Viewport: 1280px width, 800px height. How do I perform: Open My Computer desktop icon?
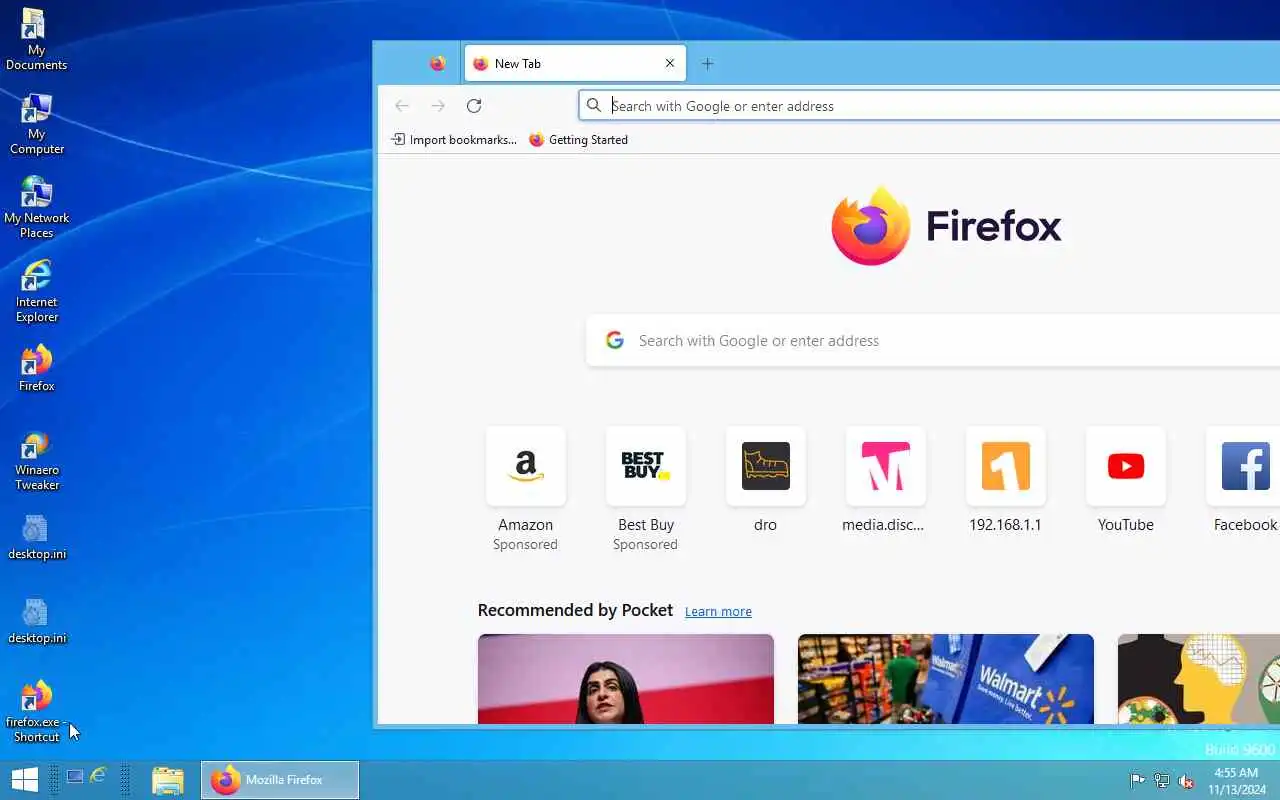pyautogui.click(x=36, y=124)
